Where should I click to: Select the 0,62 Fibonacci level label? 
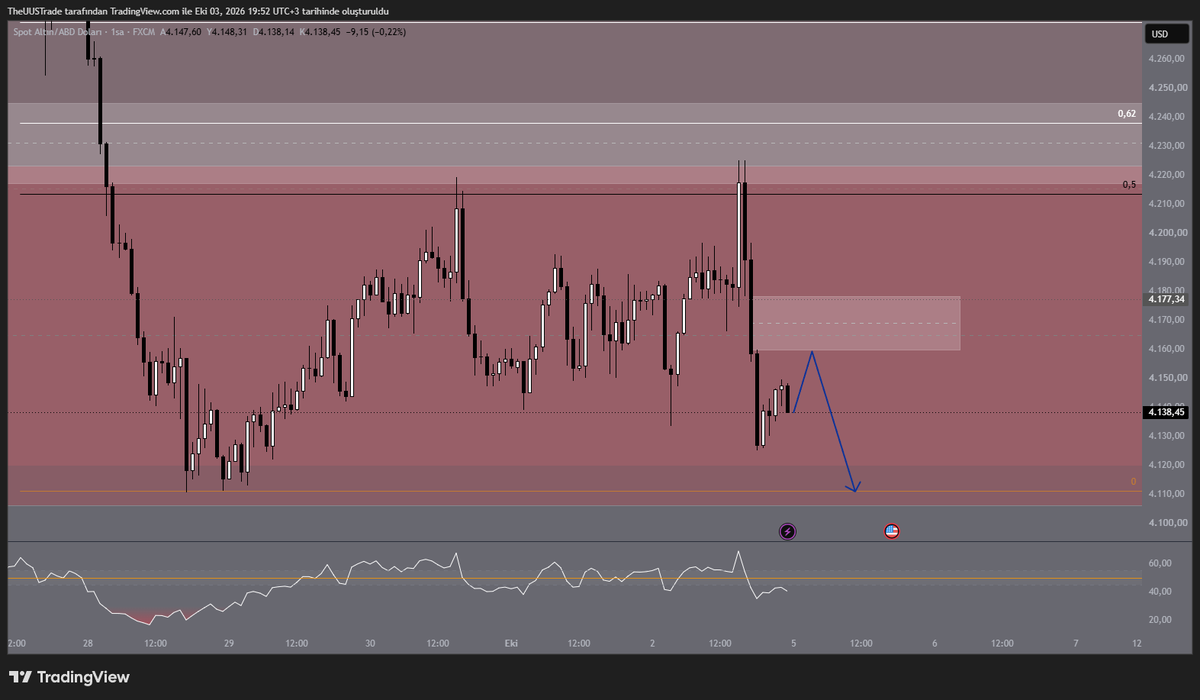[x=1126, y=114]
